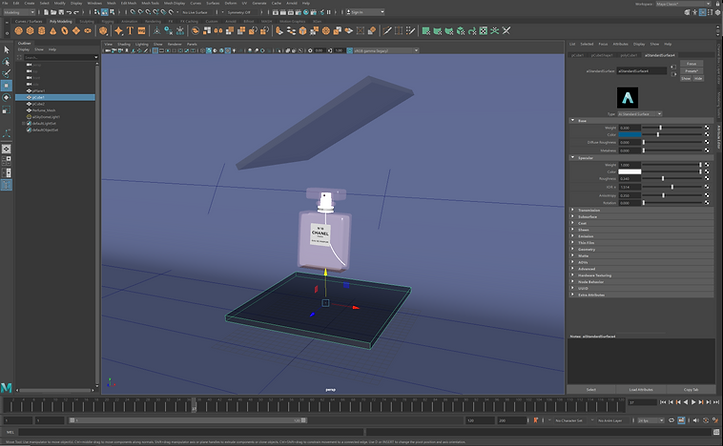Screen dimensions: 723x446
Task: Create a polygon cylinder from the shelf
Action: tap(41, 31)
